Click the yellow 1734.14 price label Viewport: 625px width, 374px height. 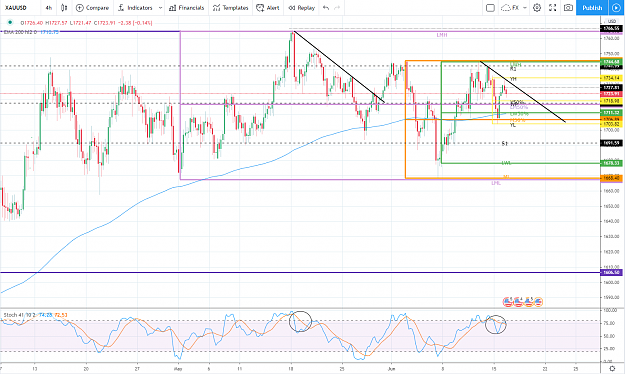click(x=611, y=78)
